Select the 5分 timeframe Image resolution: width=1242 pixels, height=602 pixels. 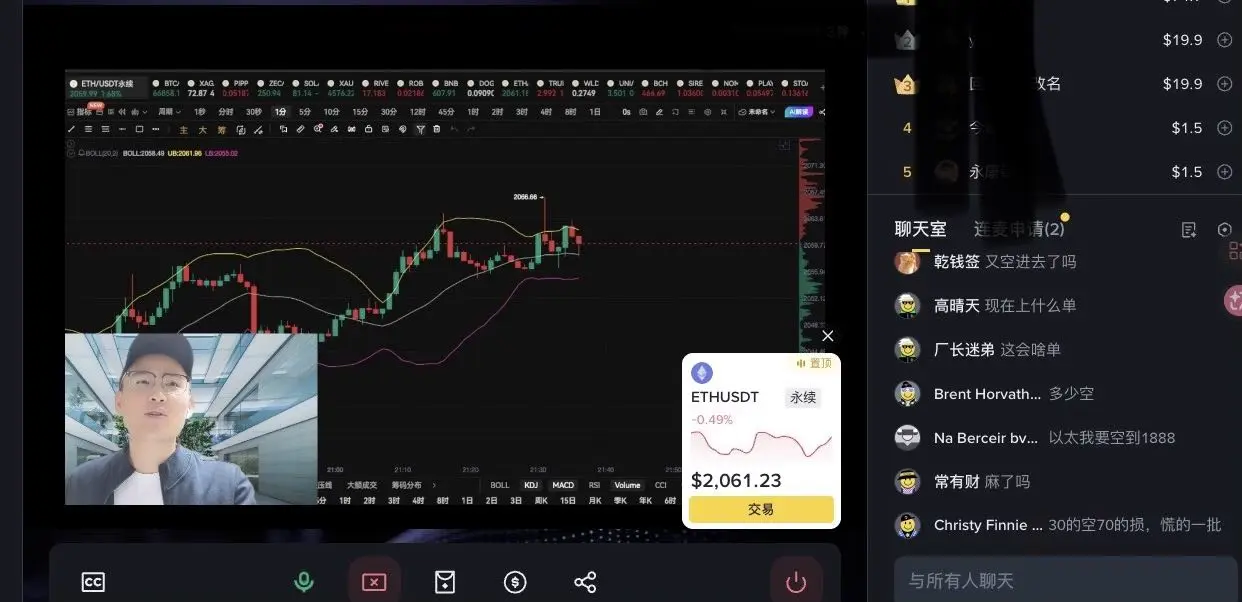point(305,112)
